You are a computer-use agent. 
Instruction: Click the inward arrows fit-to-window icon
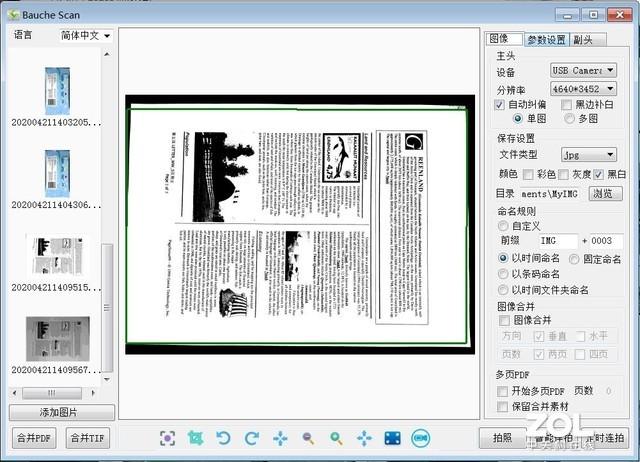(280, 438)
